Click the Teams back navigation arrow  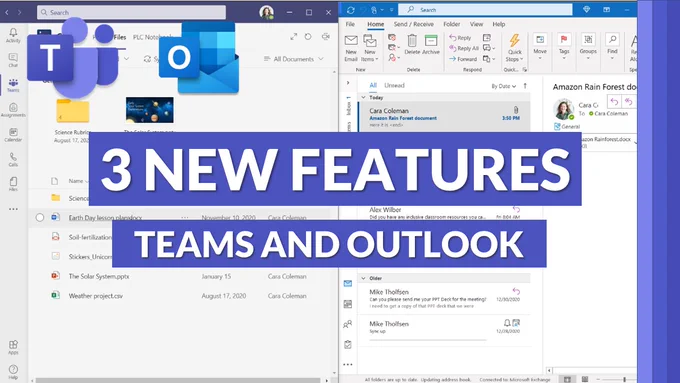(7, 13)
